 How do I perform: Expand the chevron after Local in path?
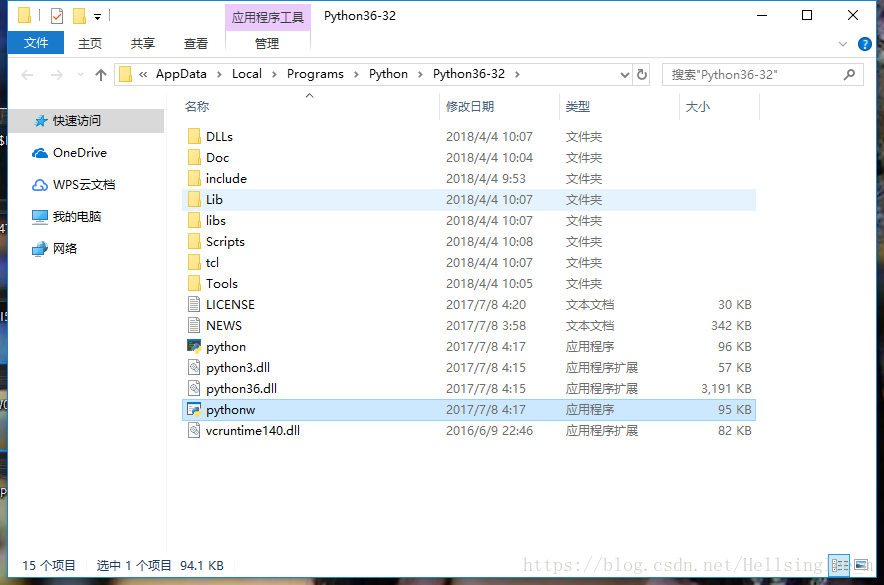[274, 74]
